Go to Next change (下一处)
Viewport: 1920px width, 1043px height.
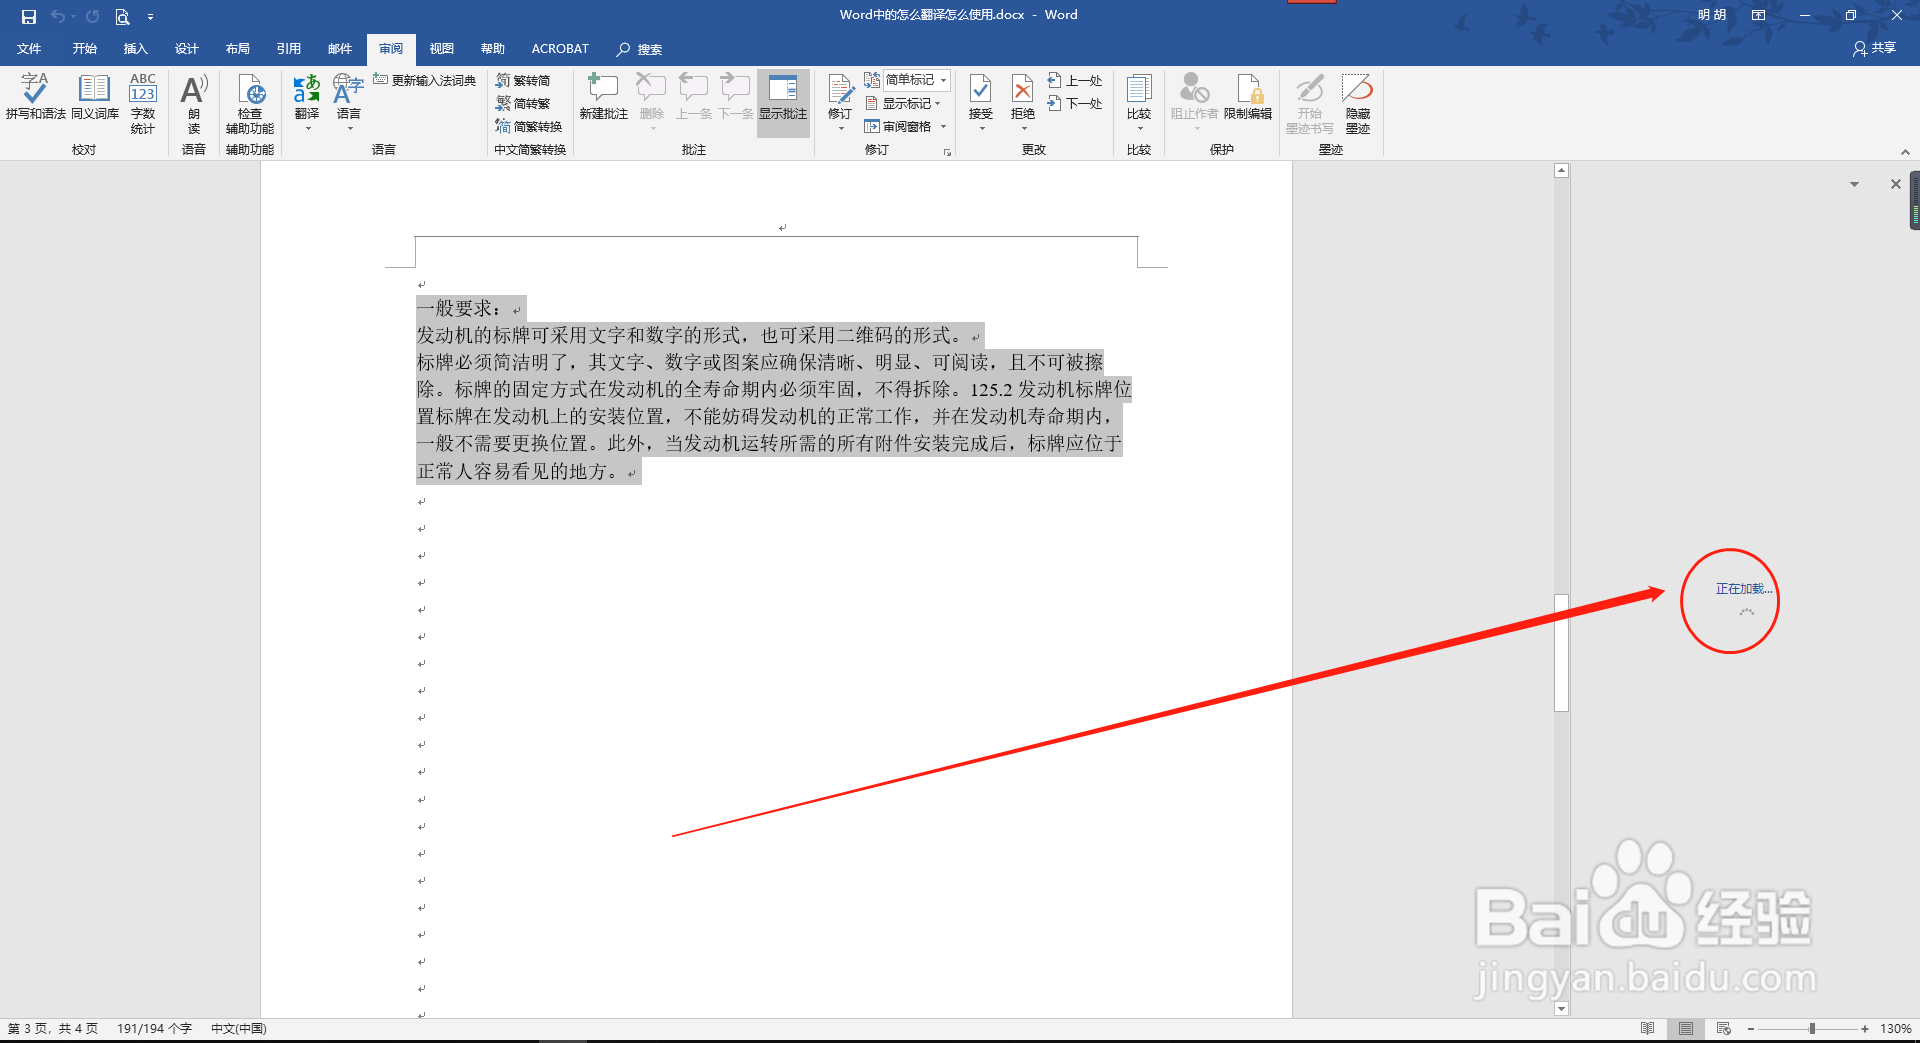1075,103
